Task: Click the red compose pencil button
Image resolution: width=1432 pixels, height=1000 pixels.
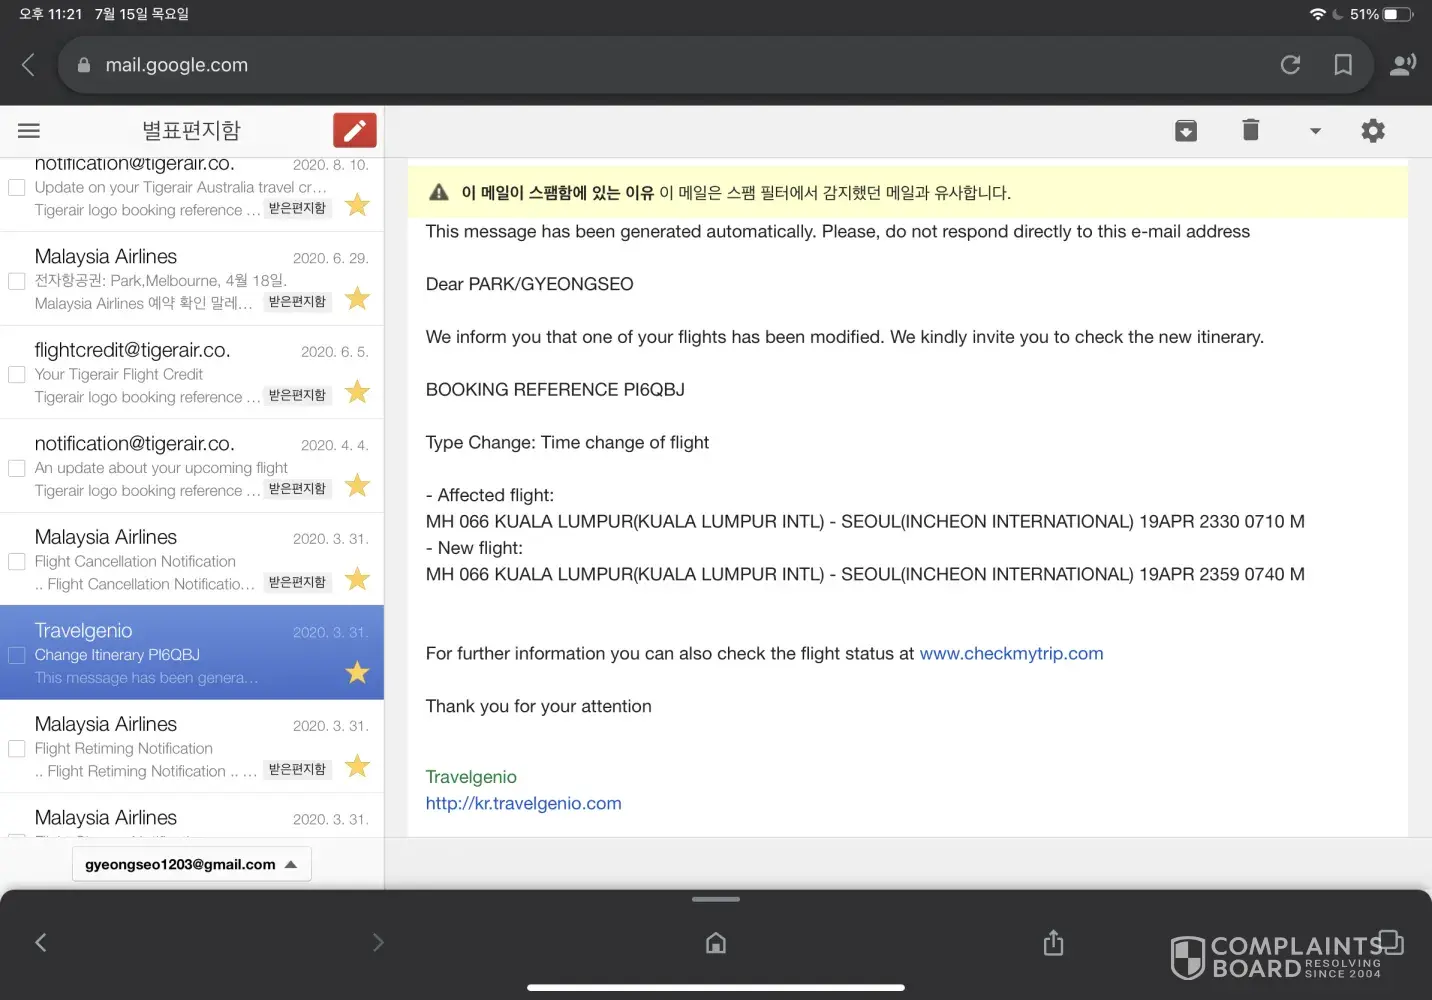Action: [x=354, y=131]
